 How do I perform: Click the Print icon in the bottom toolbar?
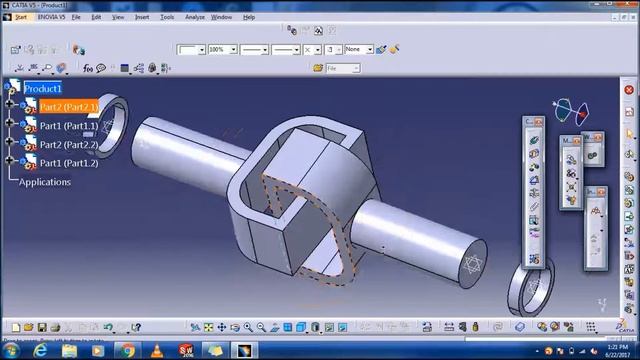[x=55, y=327]
